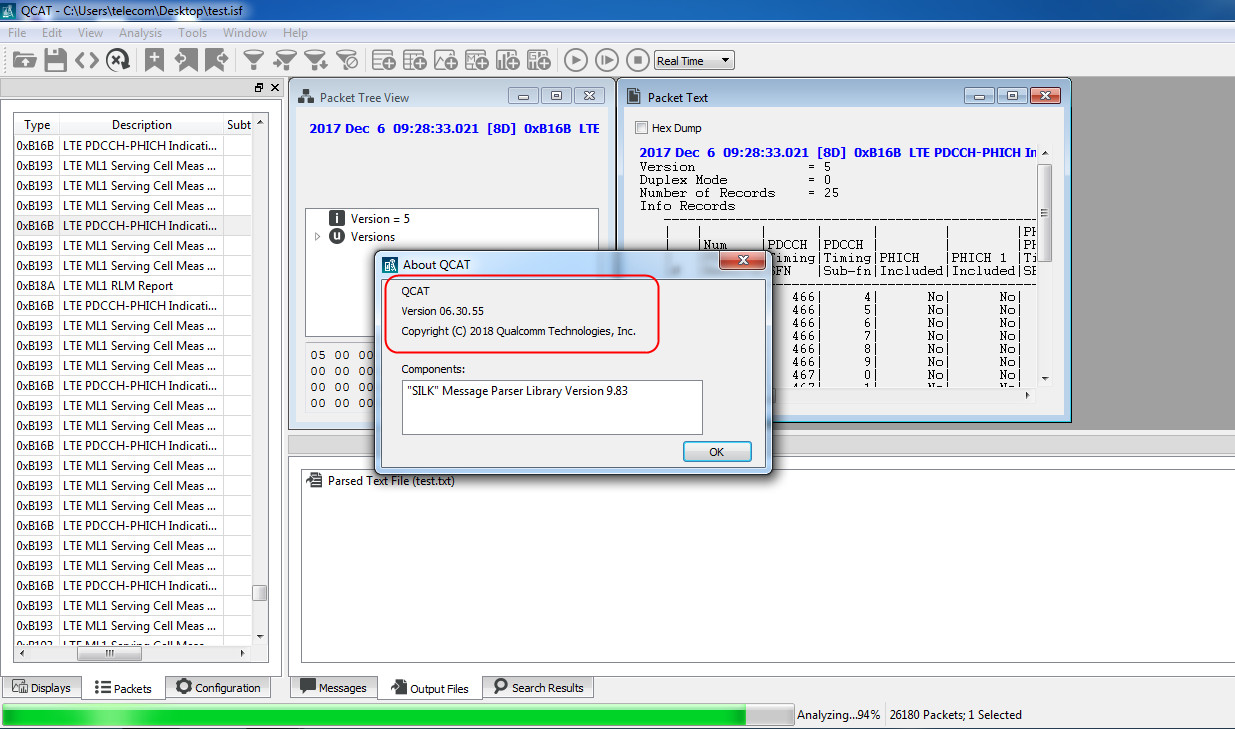The image size is (1235, 729).
Task: Click the add line graph view icon
Action: coord(446,60)
